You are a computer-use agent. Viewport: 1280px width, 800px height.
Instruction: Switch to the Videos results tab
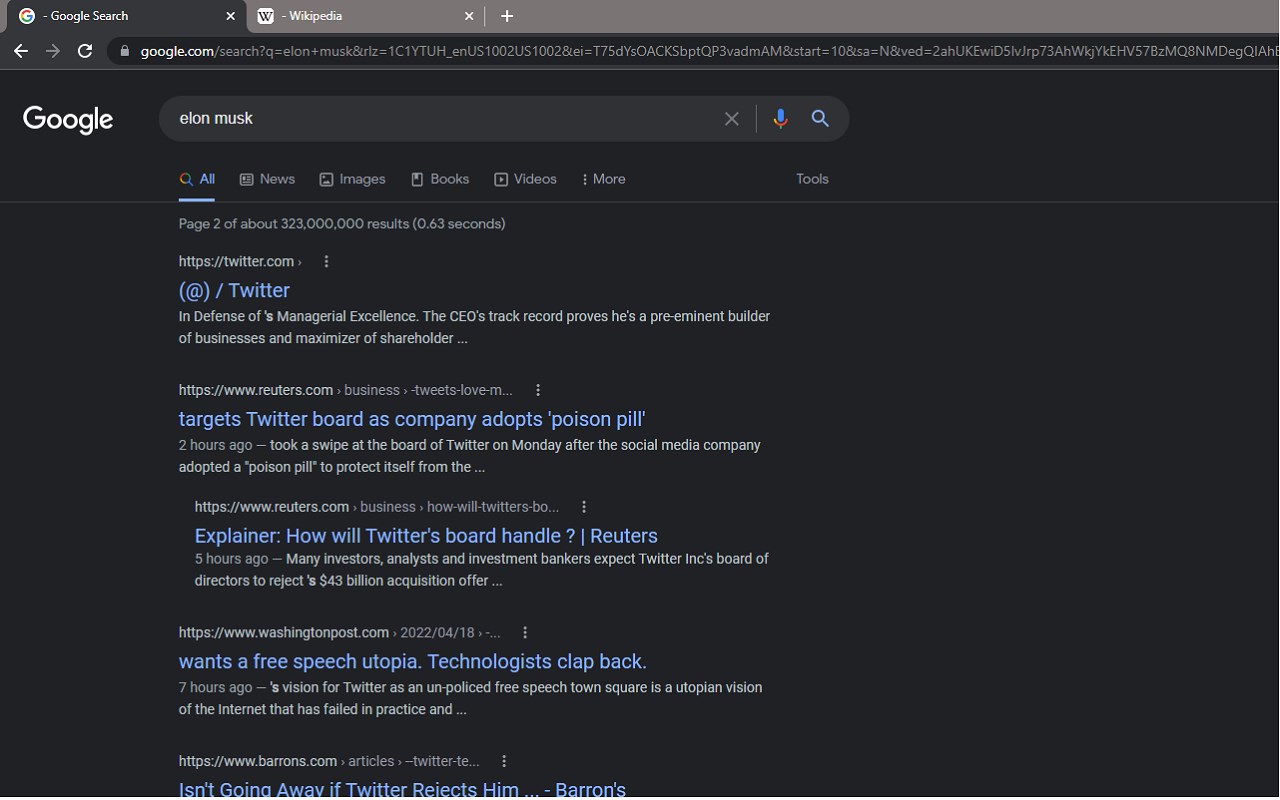tap(525, 180)
